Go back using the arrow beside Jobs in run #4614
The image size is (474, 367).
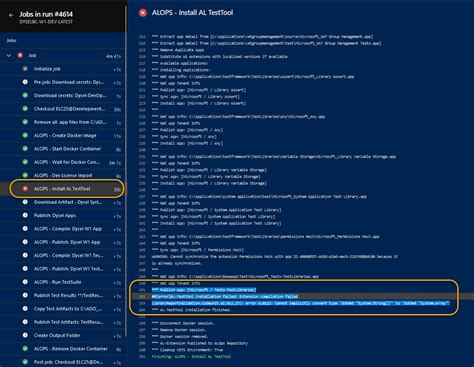(x=11, y=15)
